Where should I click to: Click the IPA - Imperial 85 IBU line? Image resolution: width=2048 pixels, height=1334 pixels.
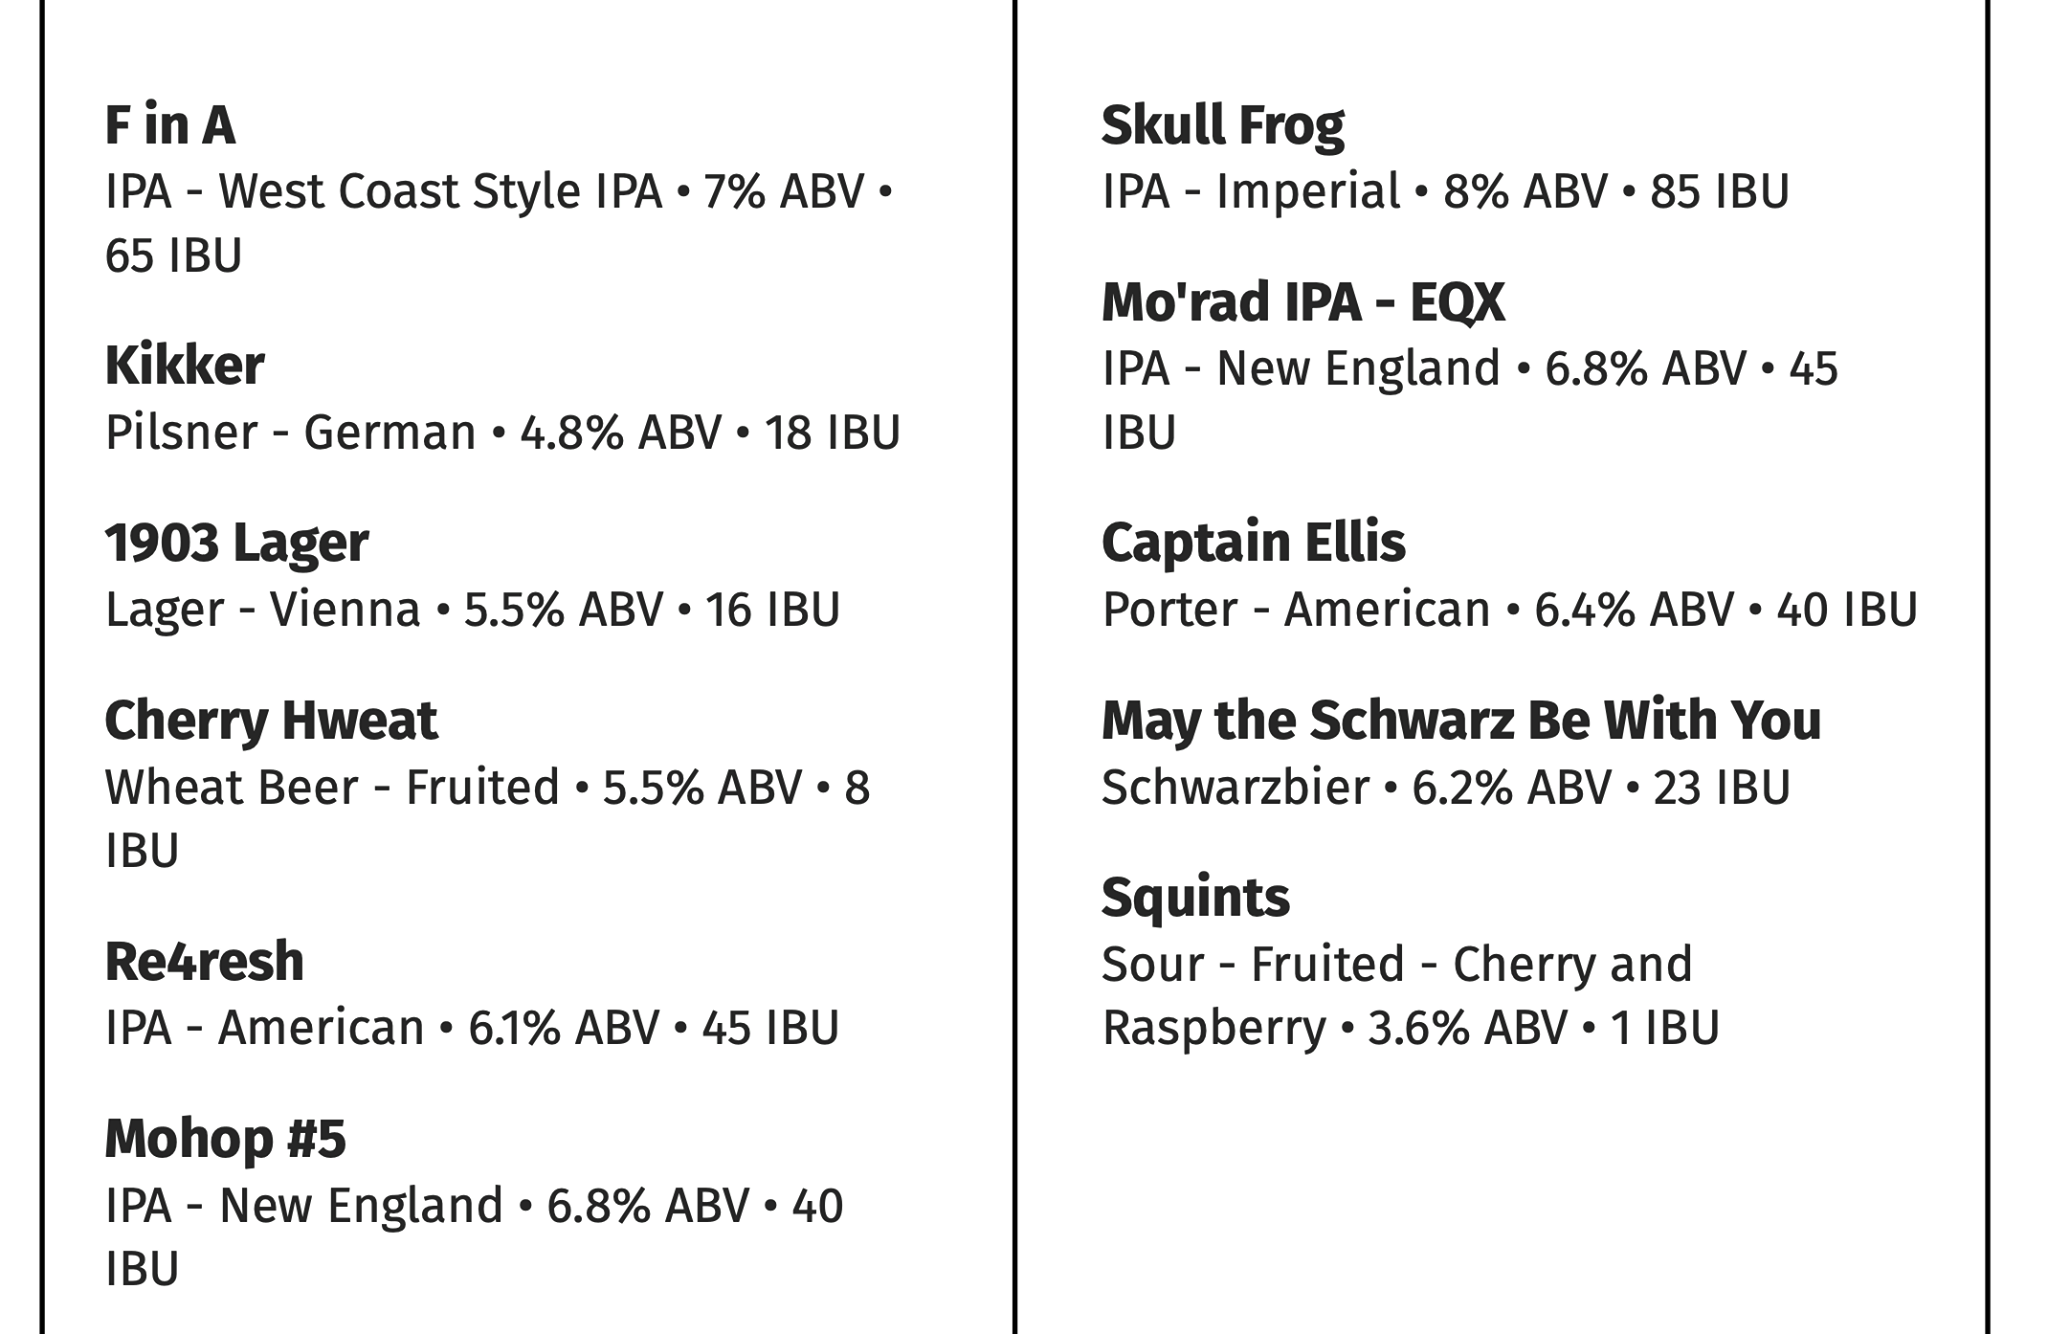click(1446, 191)
